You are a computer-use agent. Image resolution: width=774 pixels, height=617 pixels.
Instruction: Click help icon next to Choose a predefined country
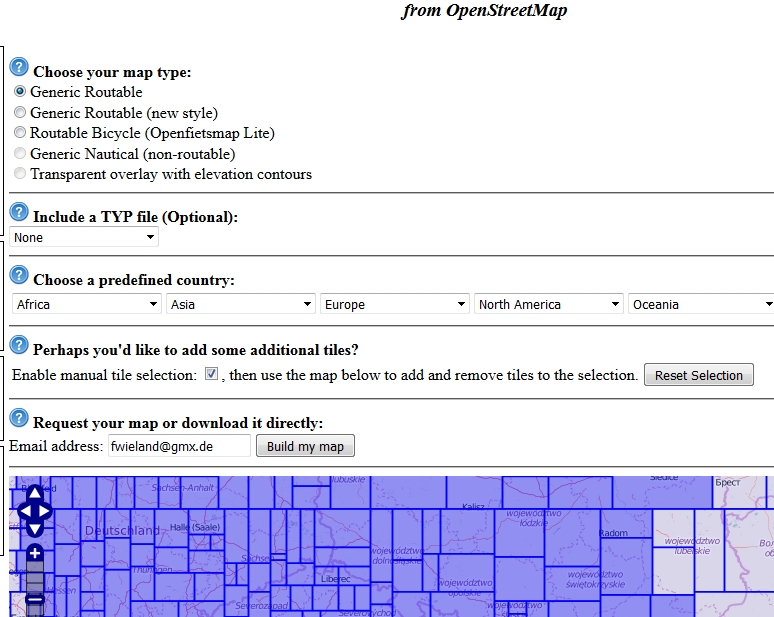[19, 276]
